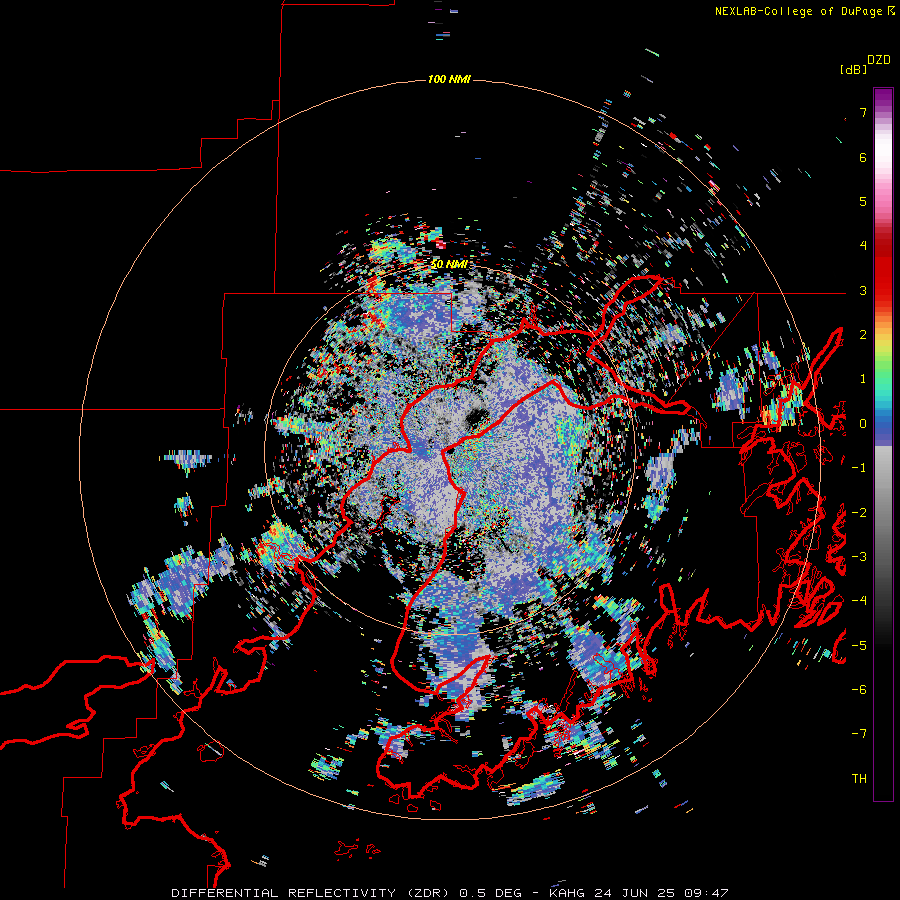
Task: Click the "TH" threshold label on legend
Action: point(859,779)
